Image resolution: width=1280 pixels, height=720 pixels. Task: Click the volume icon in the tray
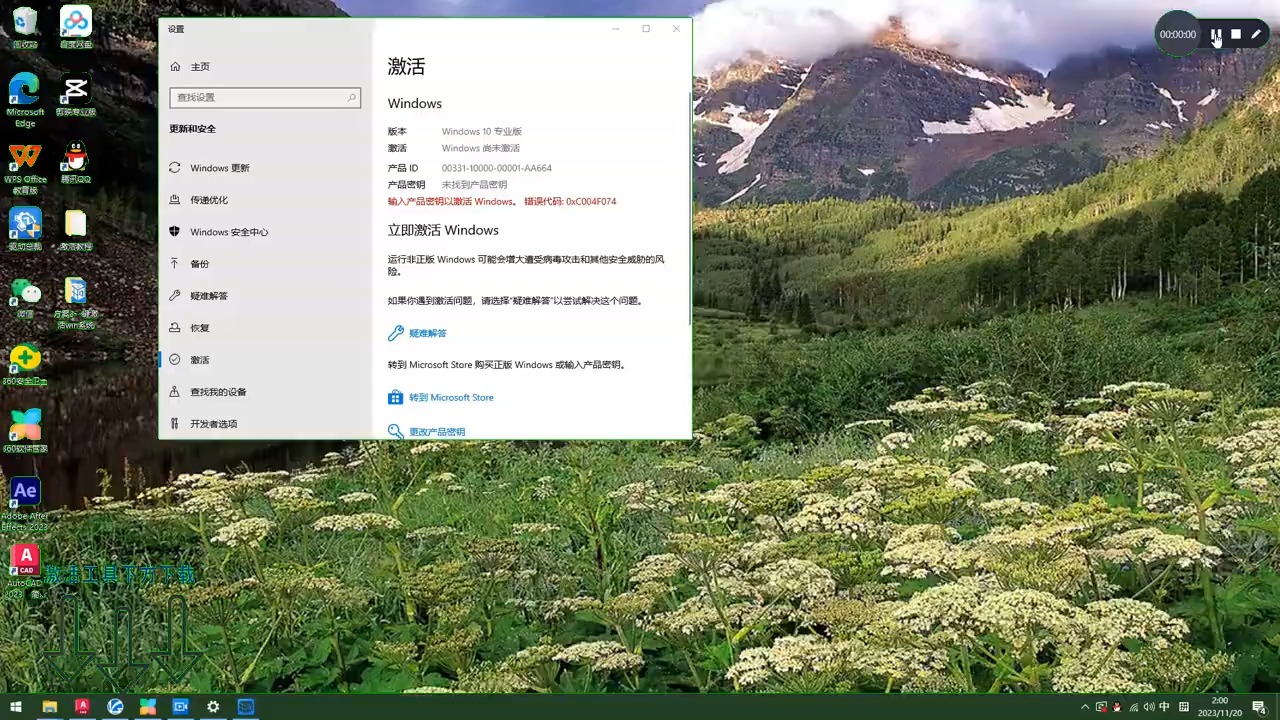point(1149,707)
